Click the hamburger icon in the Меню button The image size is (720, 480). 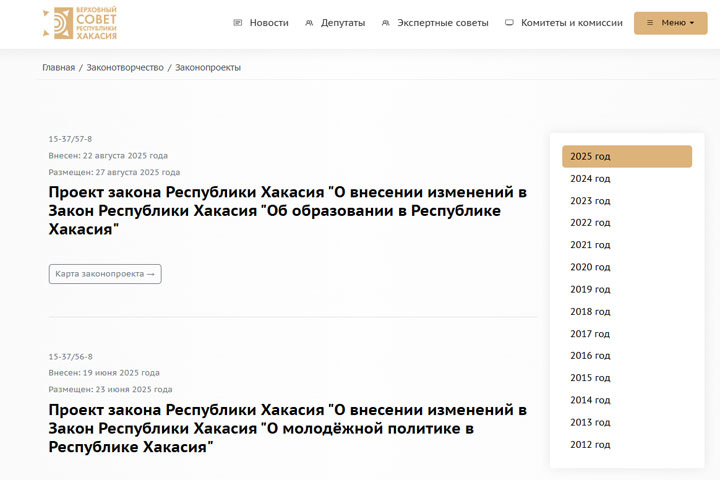(650, 23)
